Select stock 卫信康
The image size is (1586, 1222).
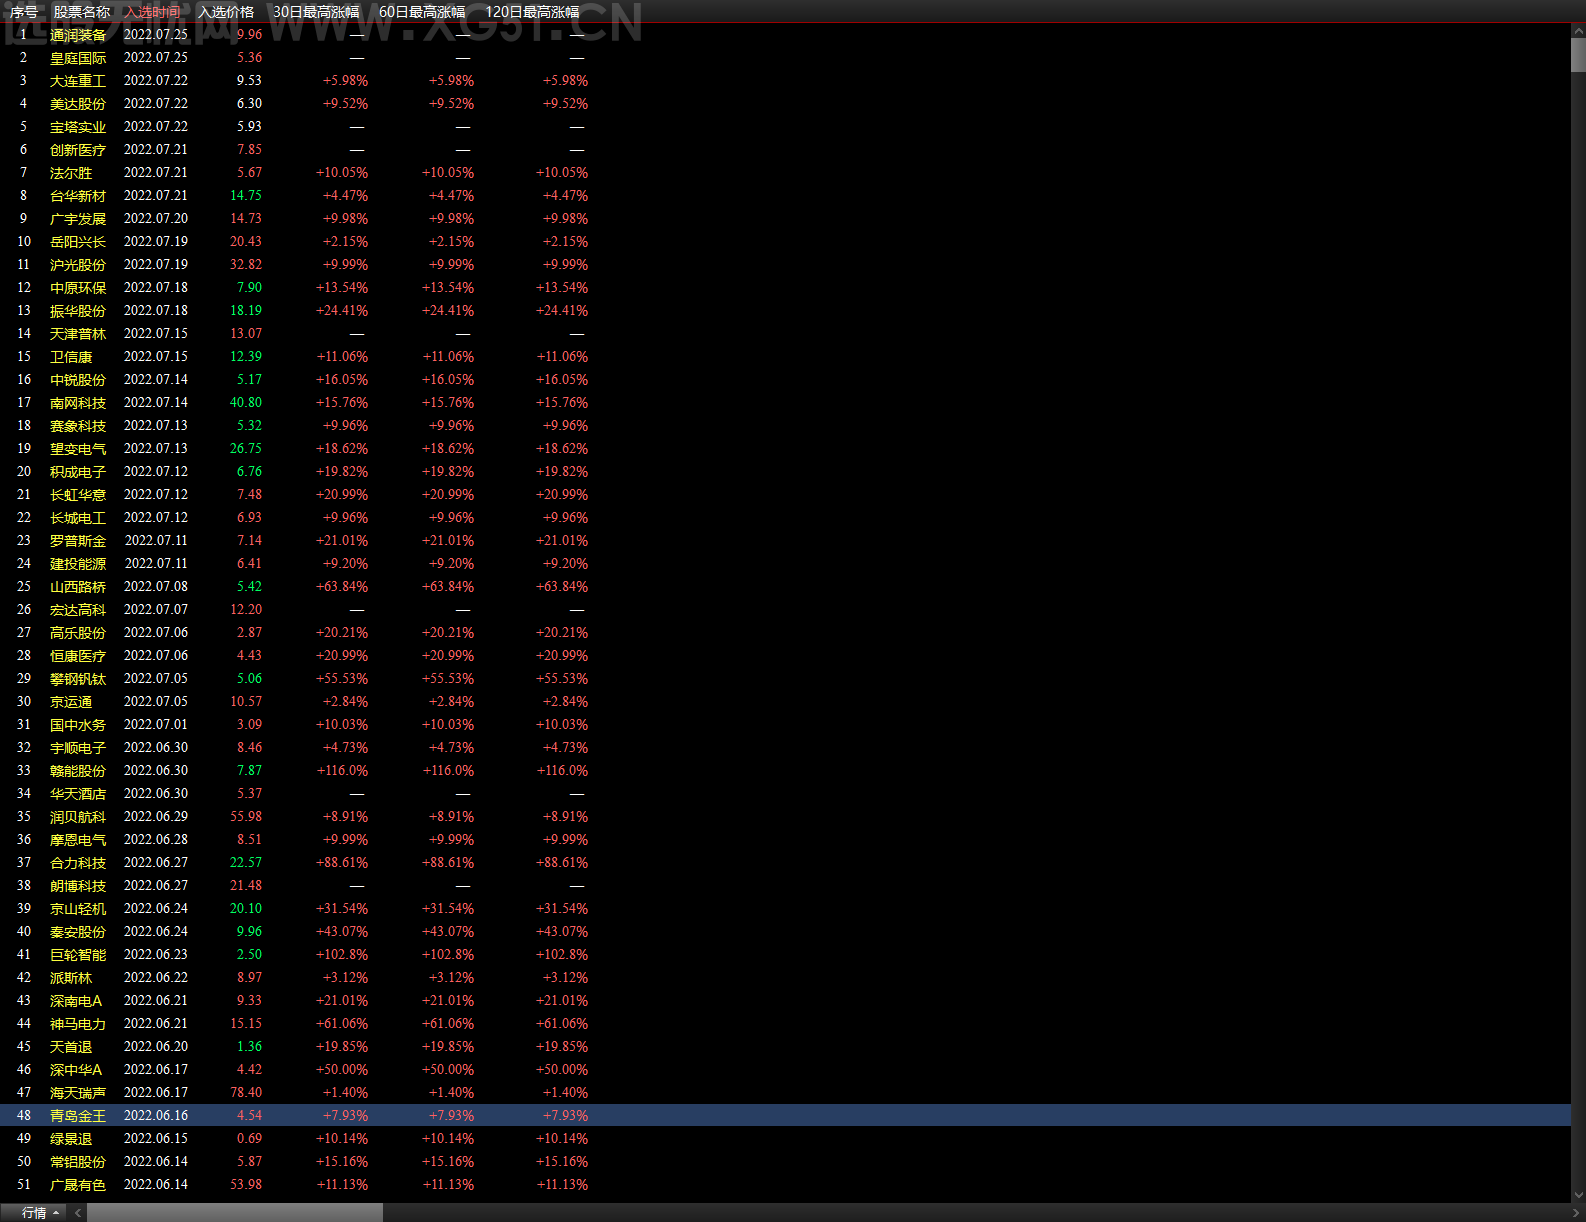click(x=71, y=357)
